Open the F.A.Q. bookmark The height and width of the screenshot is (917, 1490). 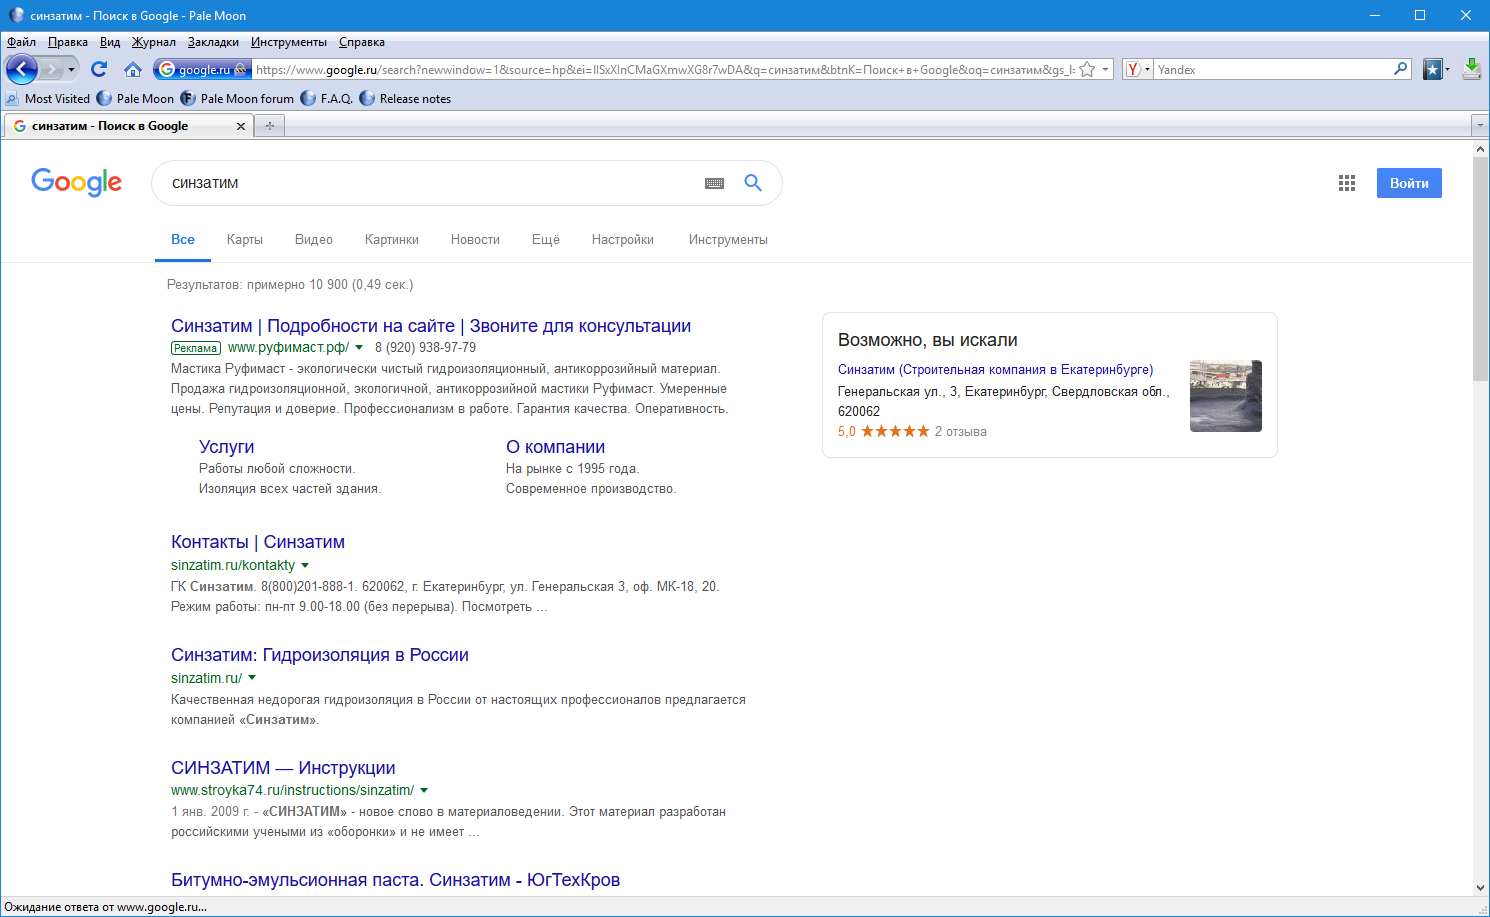pyautogui.click(x=327, y=99)
